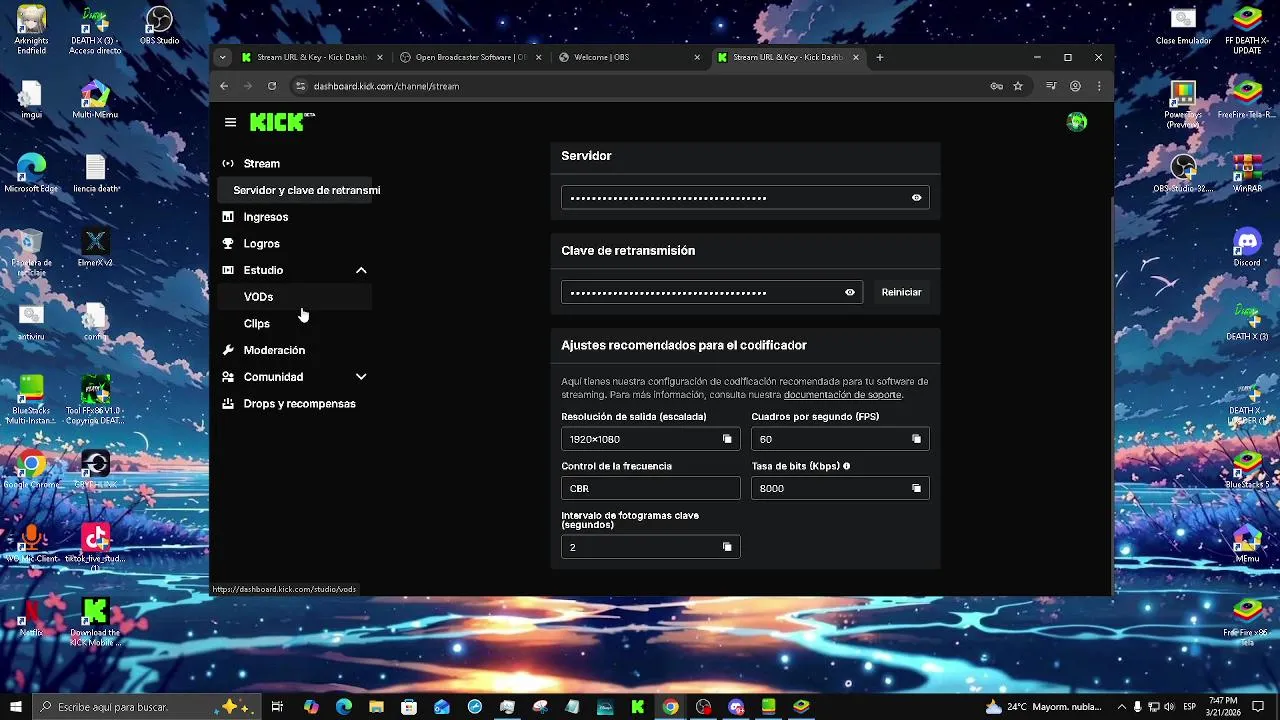Screen dimensions: 1280x720
Task: Open OBS Studio desktop shortcut
Action: [x=159, y=27]
